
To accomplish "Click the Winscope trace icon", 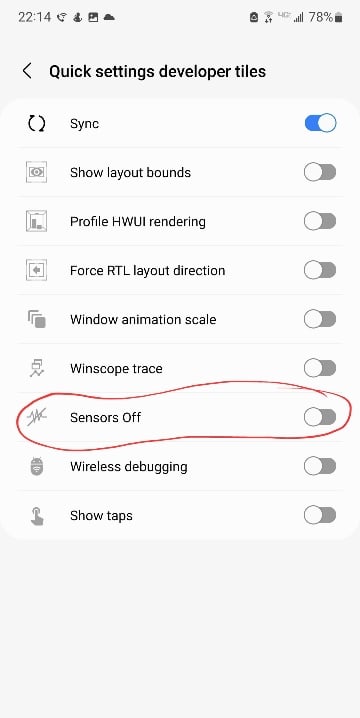I will coord(36,368).
